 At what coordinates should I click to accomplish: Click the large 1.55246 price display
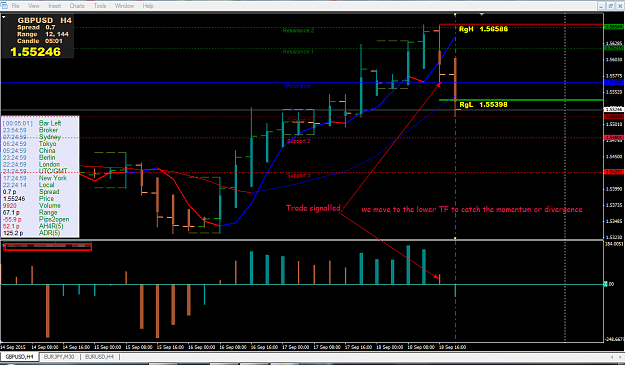(35, 52)
